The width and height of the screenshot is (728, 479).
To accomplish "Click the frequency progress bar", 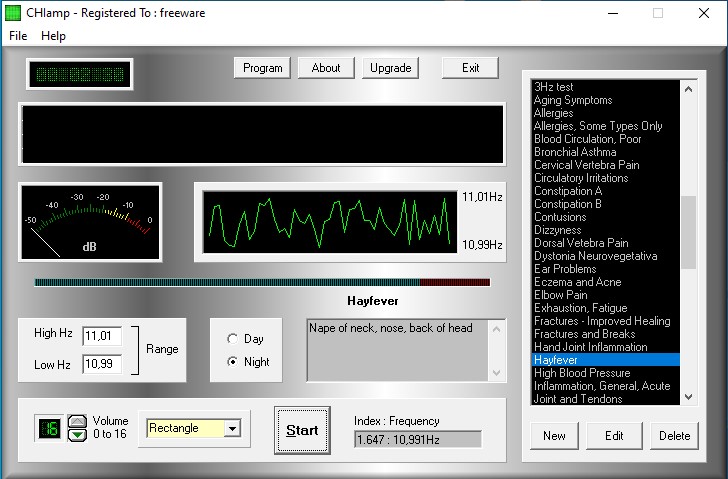I will click(262, 283).
